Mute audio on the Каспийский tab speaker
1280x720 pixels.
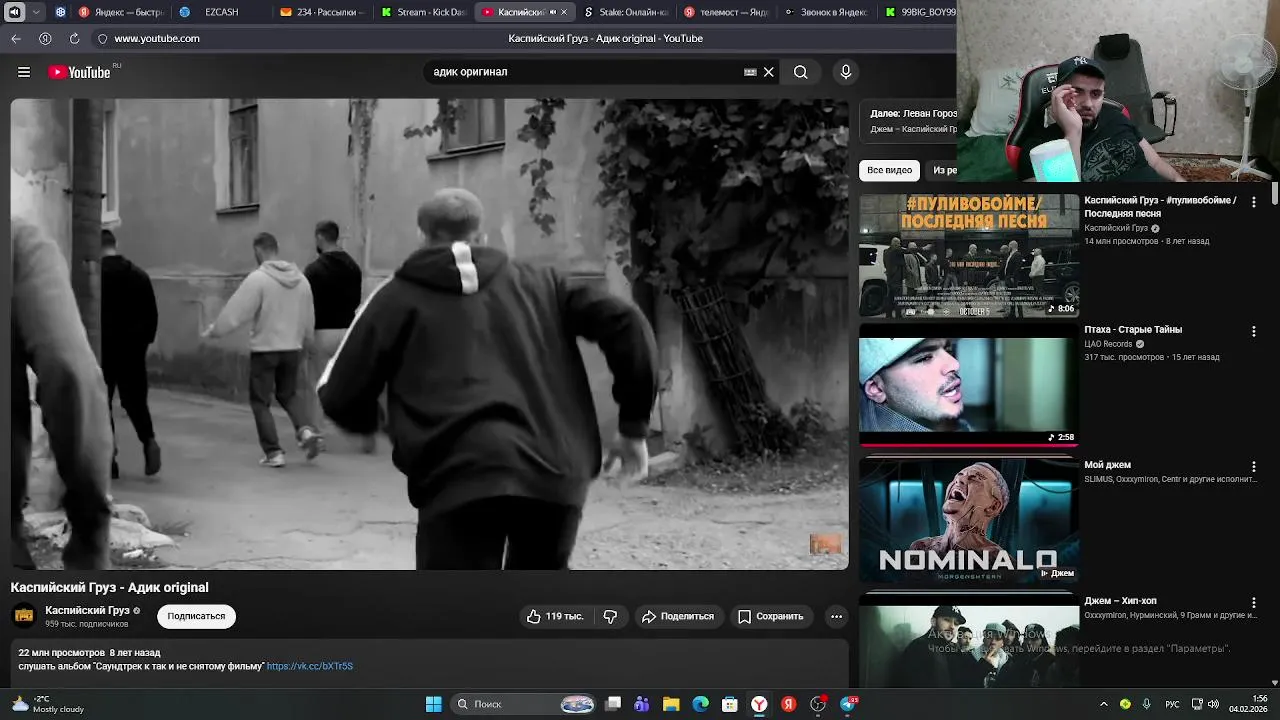[x=552, y=12]
